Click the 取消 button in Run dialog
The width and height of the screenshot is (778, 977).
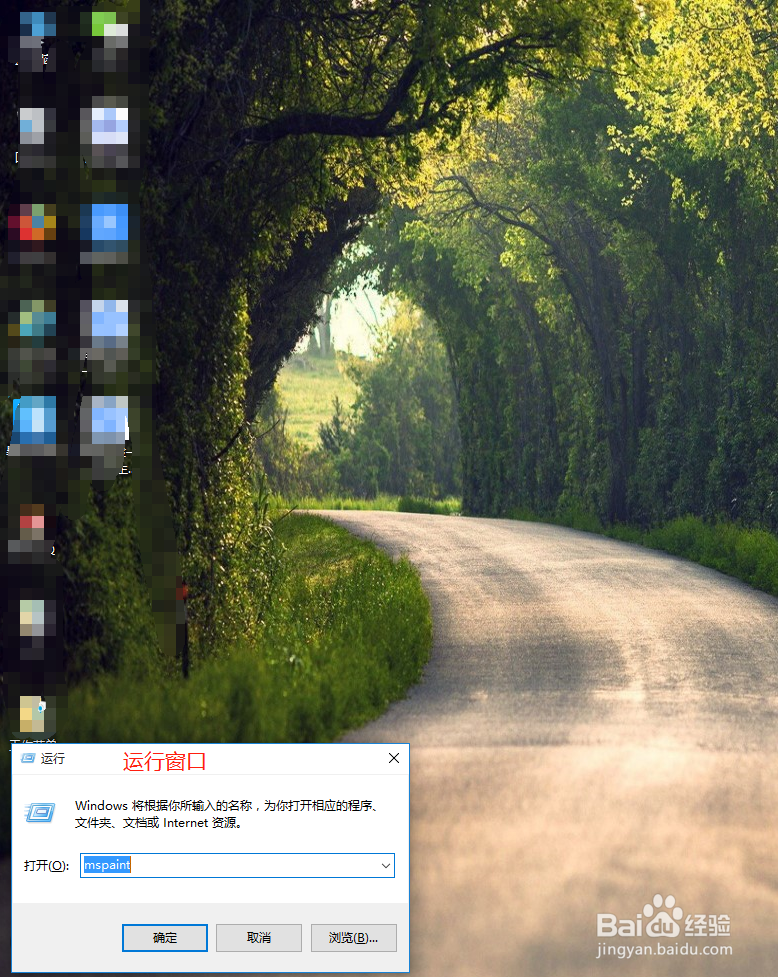(259, 938)
